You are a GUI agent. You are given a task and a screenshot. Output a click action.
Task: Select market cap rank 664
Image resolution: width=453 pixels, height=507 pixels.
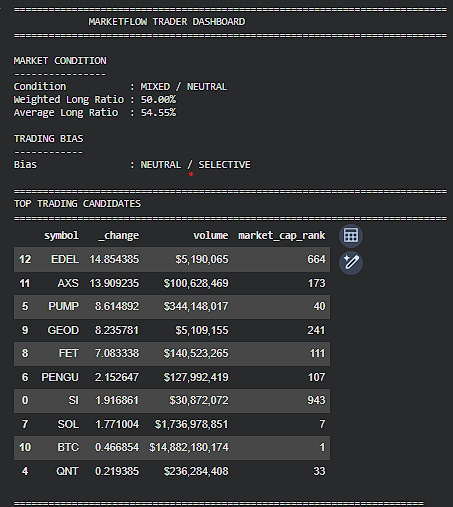pyautogui.click(x=316, y=259)
